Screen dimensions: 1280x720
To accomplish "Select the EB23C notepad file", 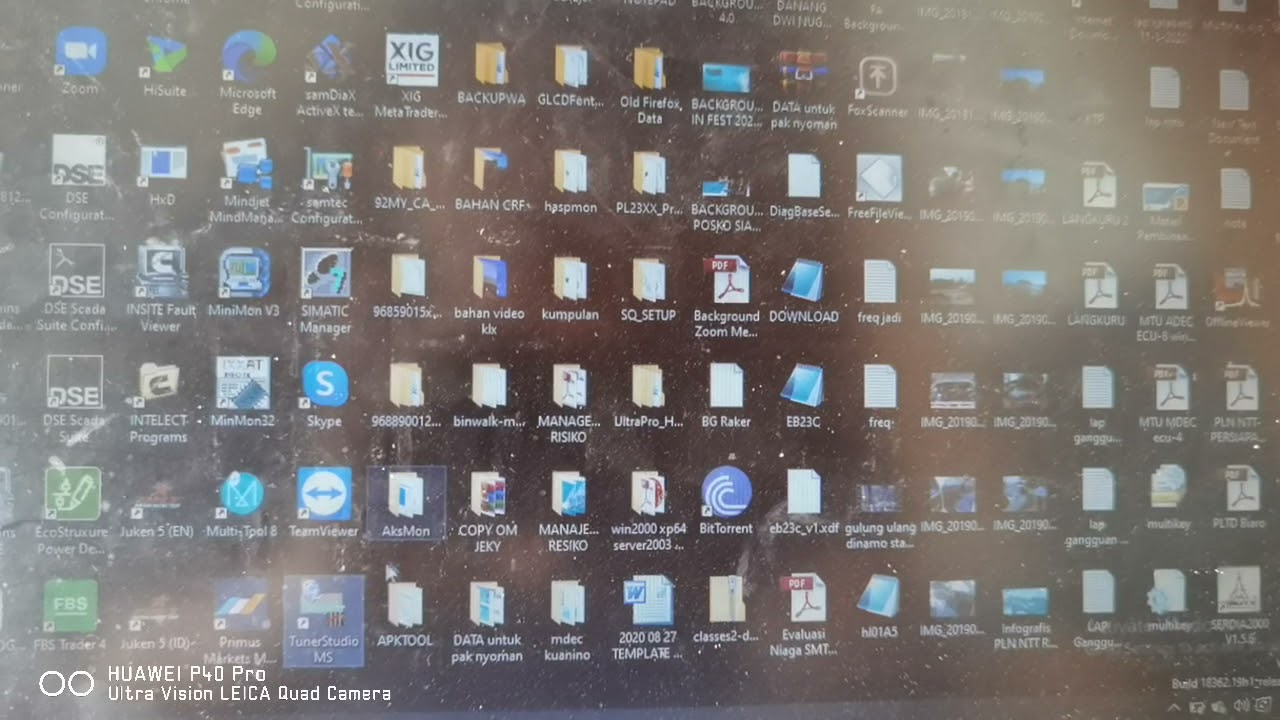I will click(803, 396).
